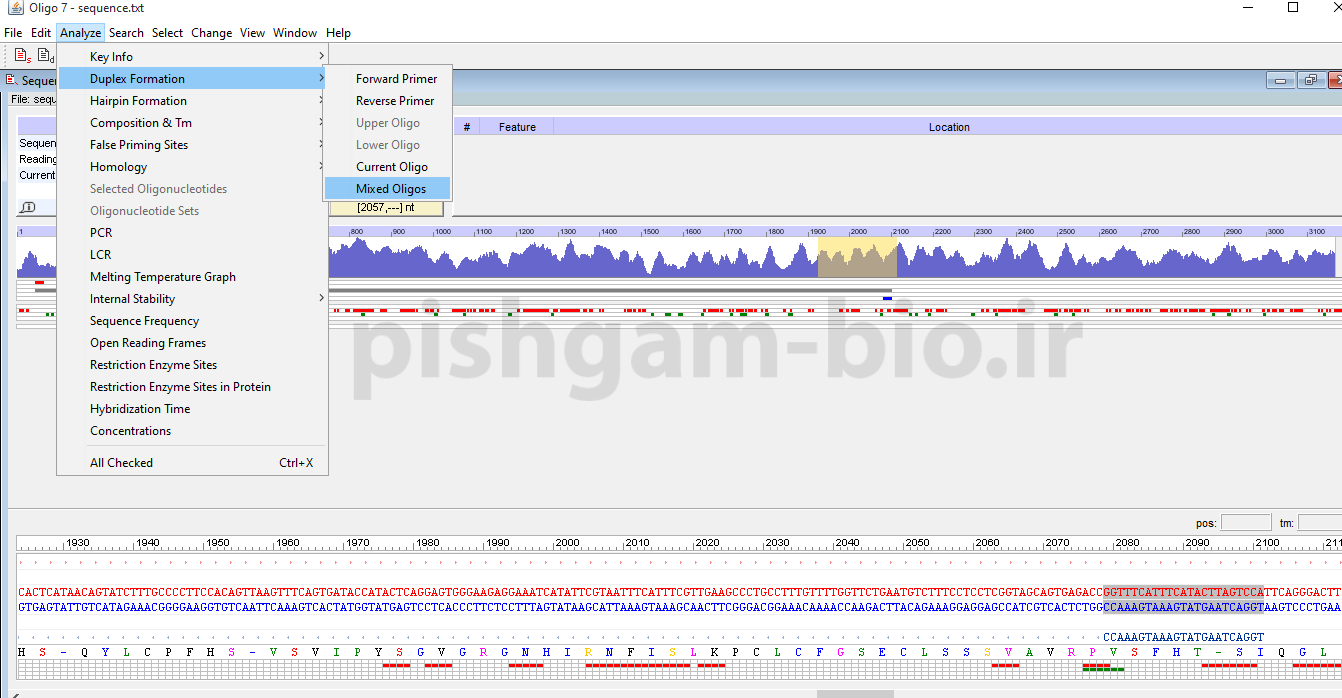Maximize the Oligo 7 application window
The height and width of the screenshot is (698, 1342).
pos(1292,8)
